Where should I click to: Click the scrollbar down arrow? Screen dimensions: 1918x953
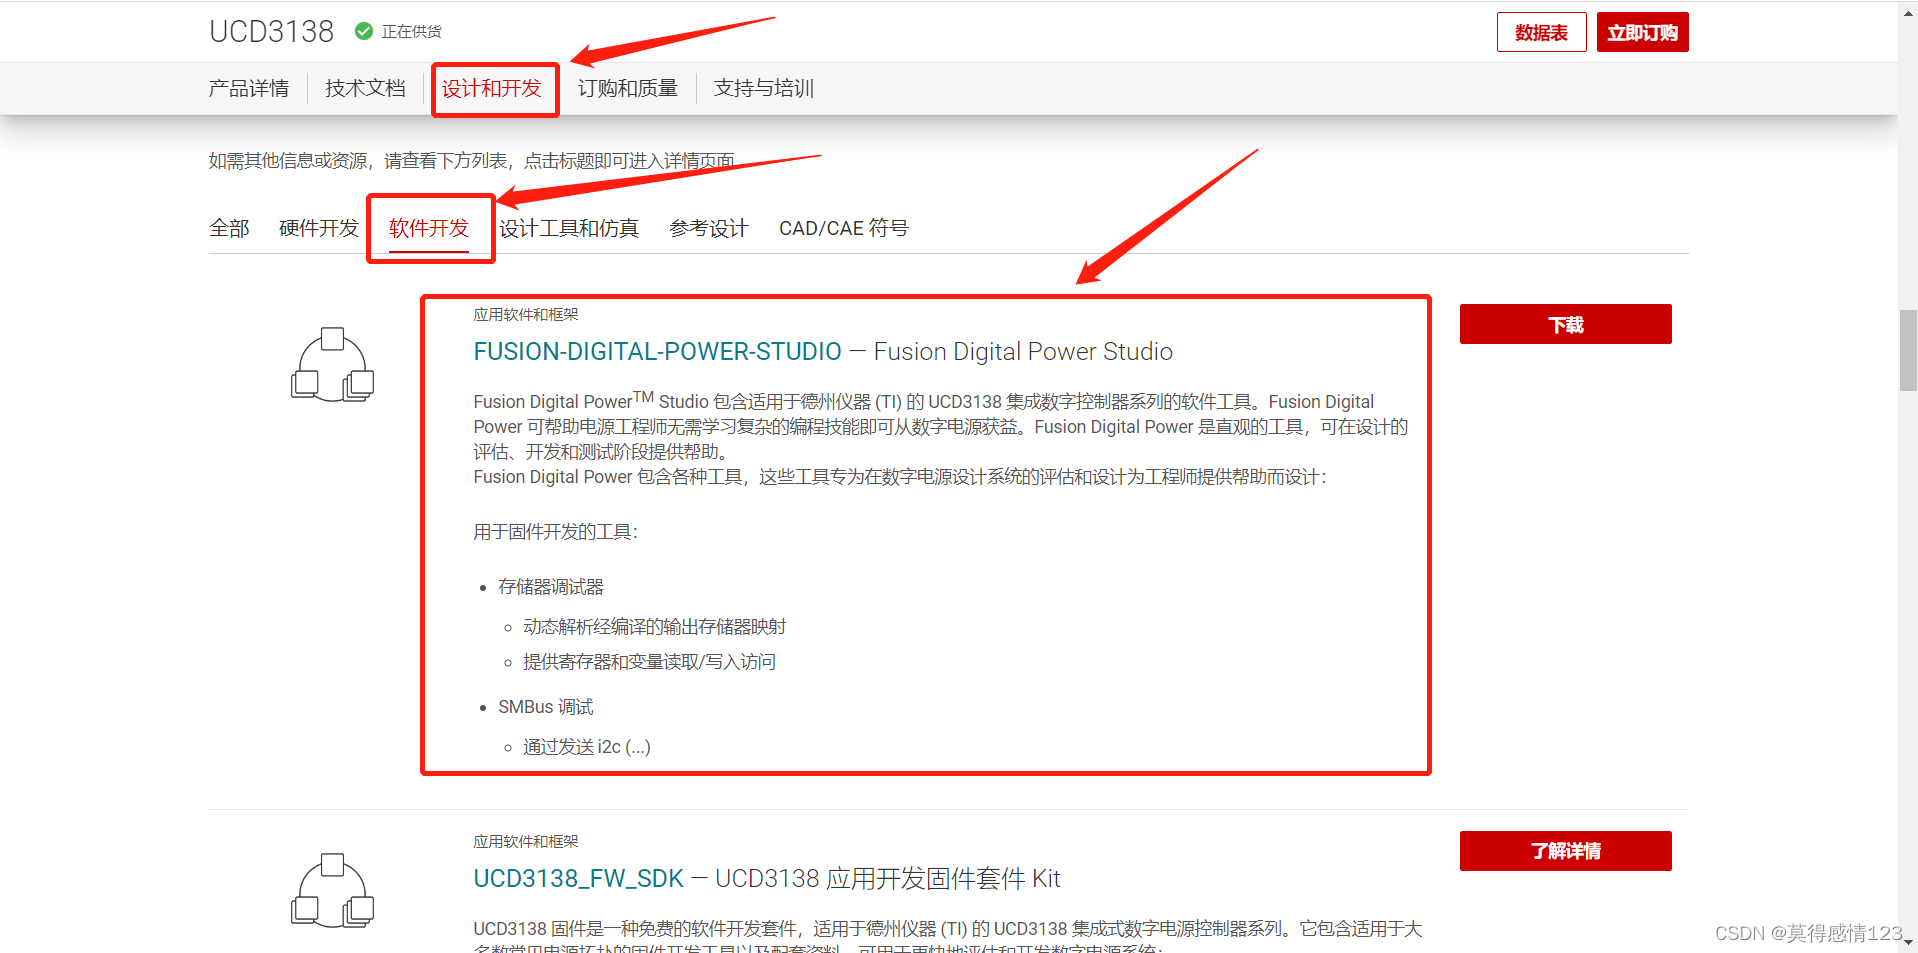coord(1908,943)
